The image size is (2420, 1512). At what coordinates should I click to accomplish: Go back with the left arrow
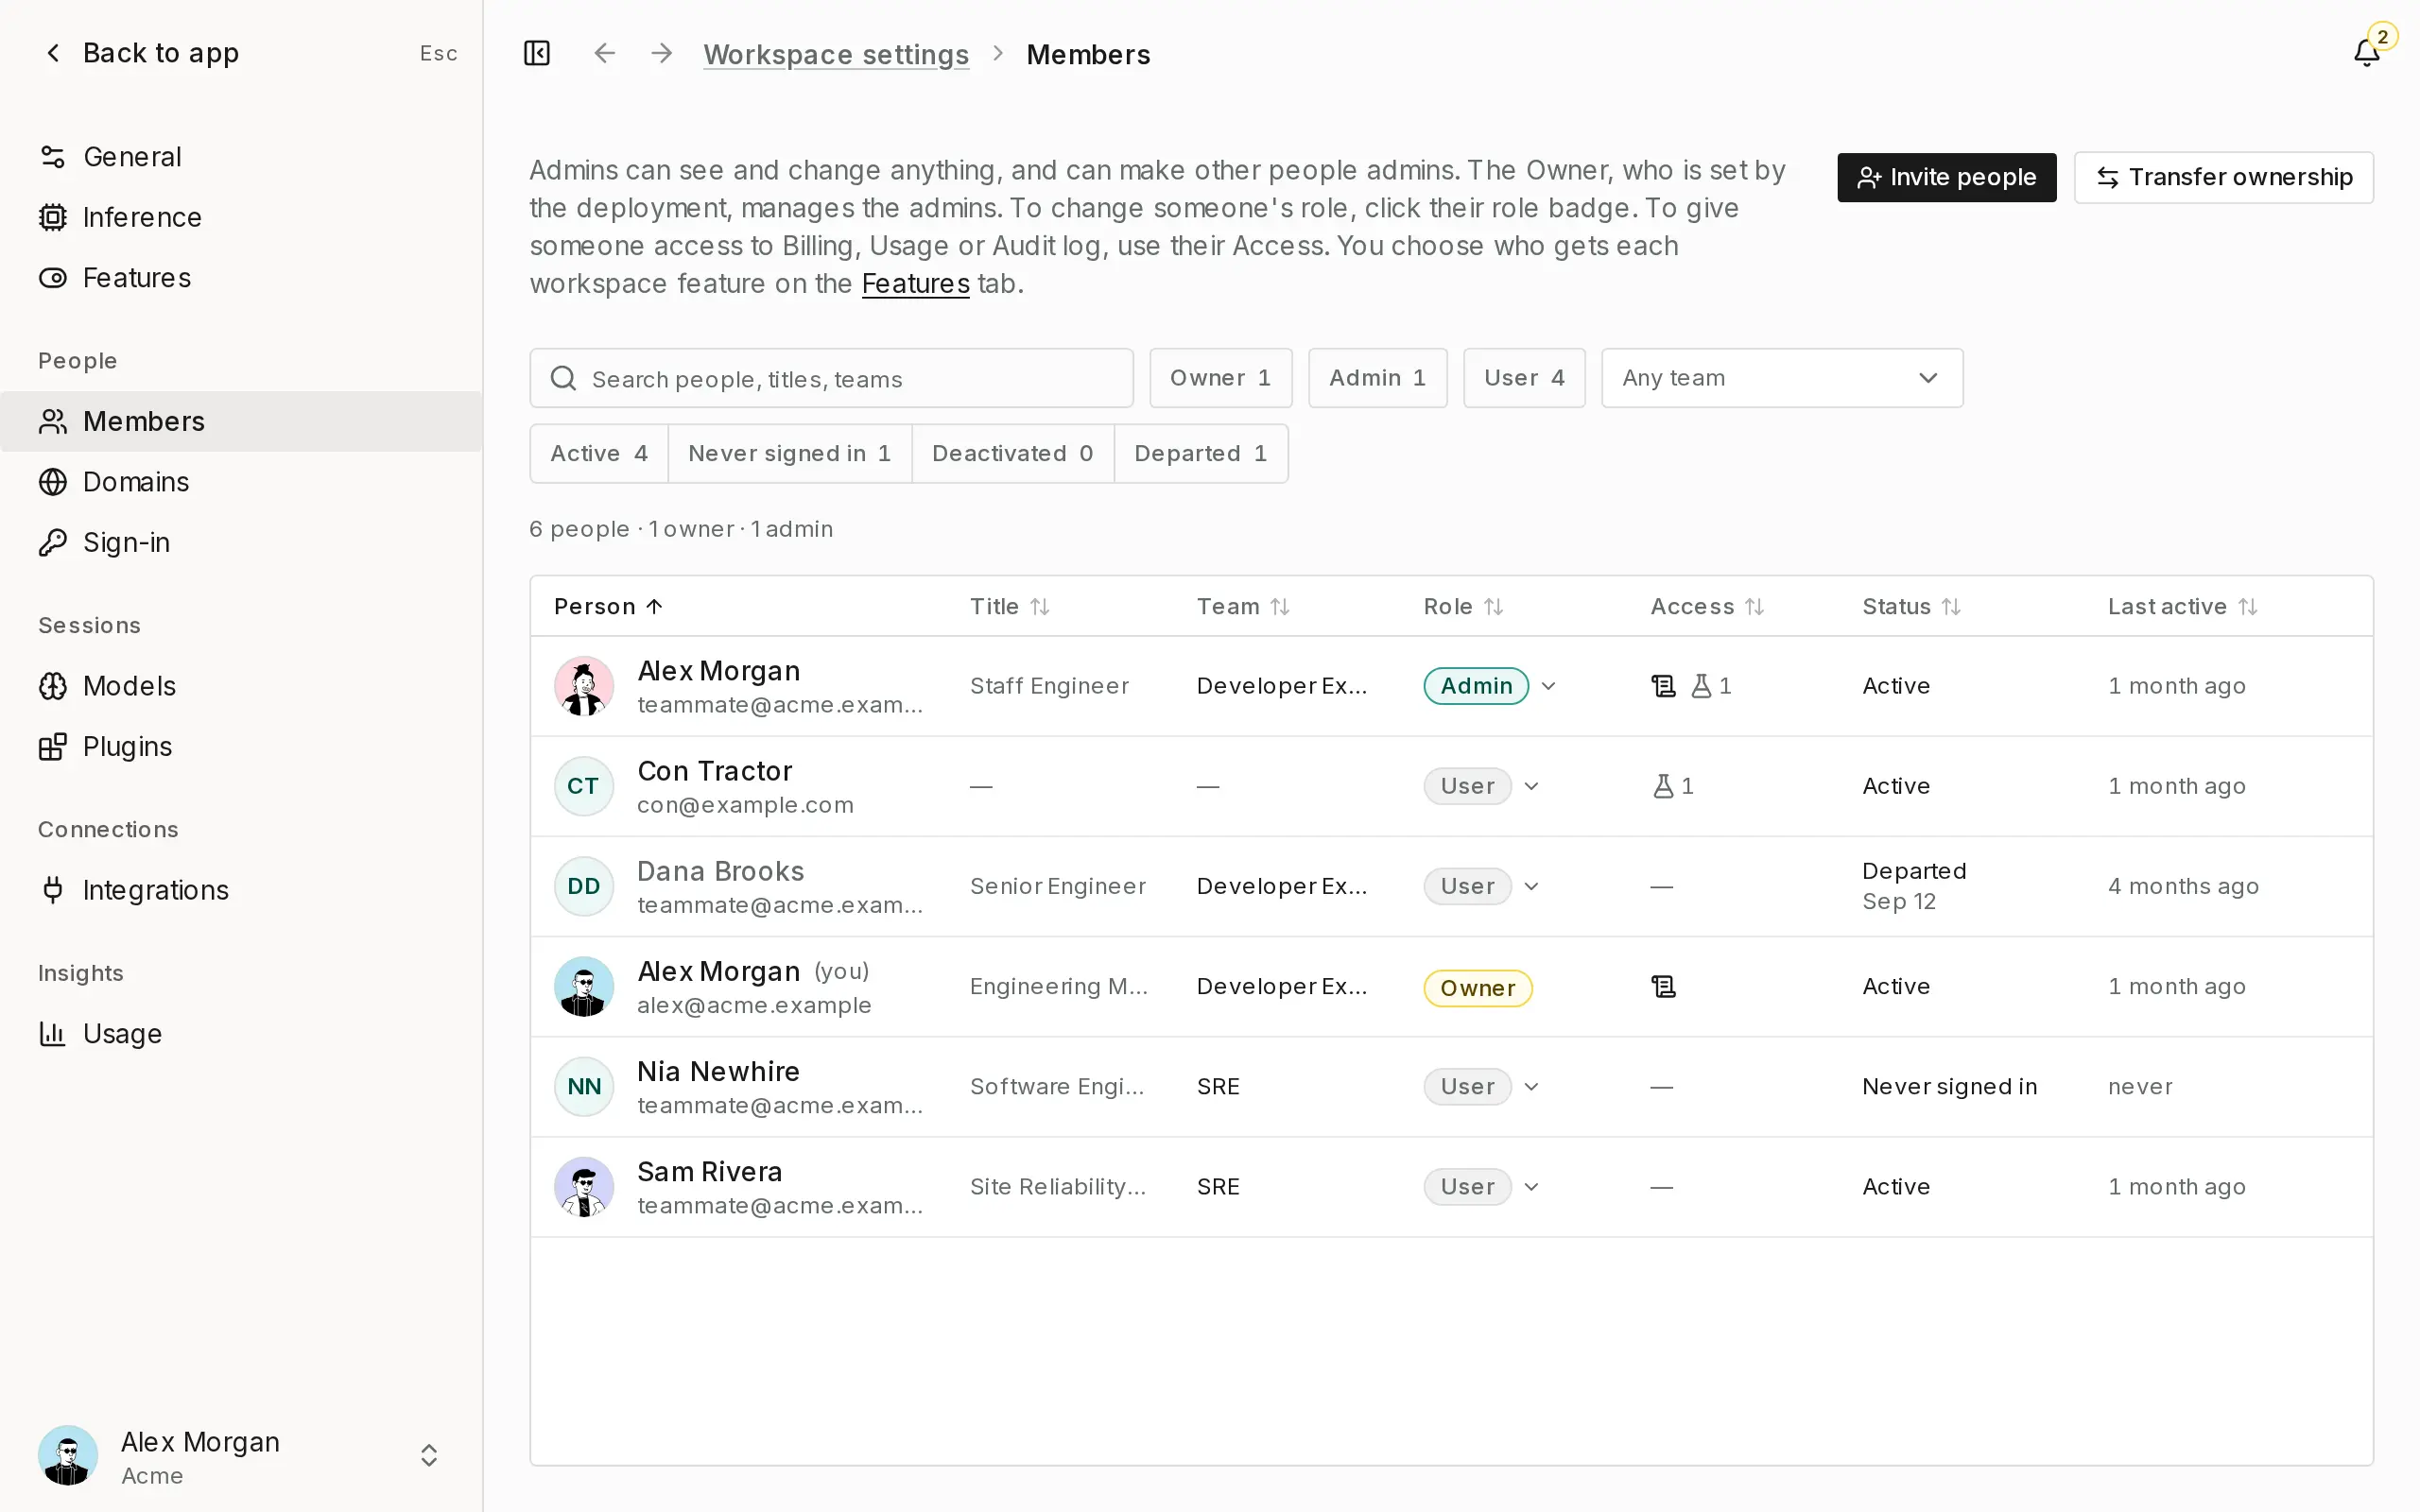point(604,53)
